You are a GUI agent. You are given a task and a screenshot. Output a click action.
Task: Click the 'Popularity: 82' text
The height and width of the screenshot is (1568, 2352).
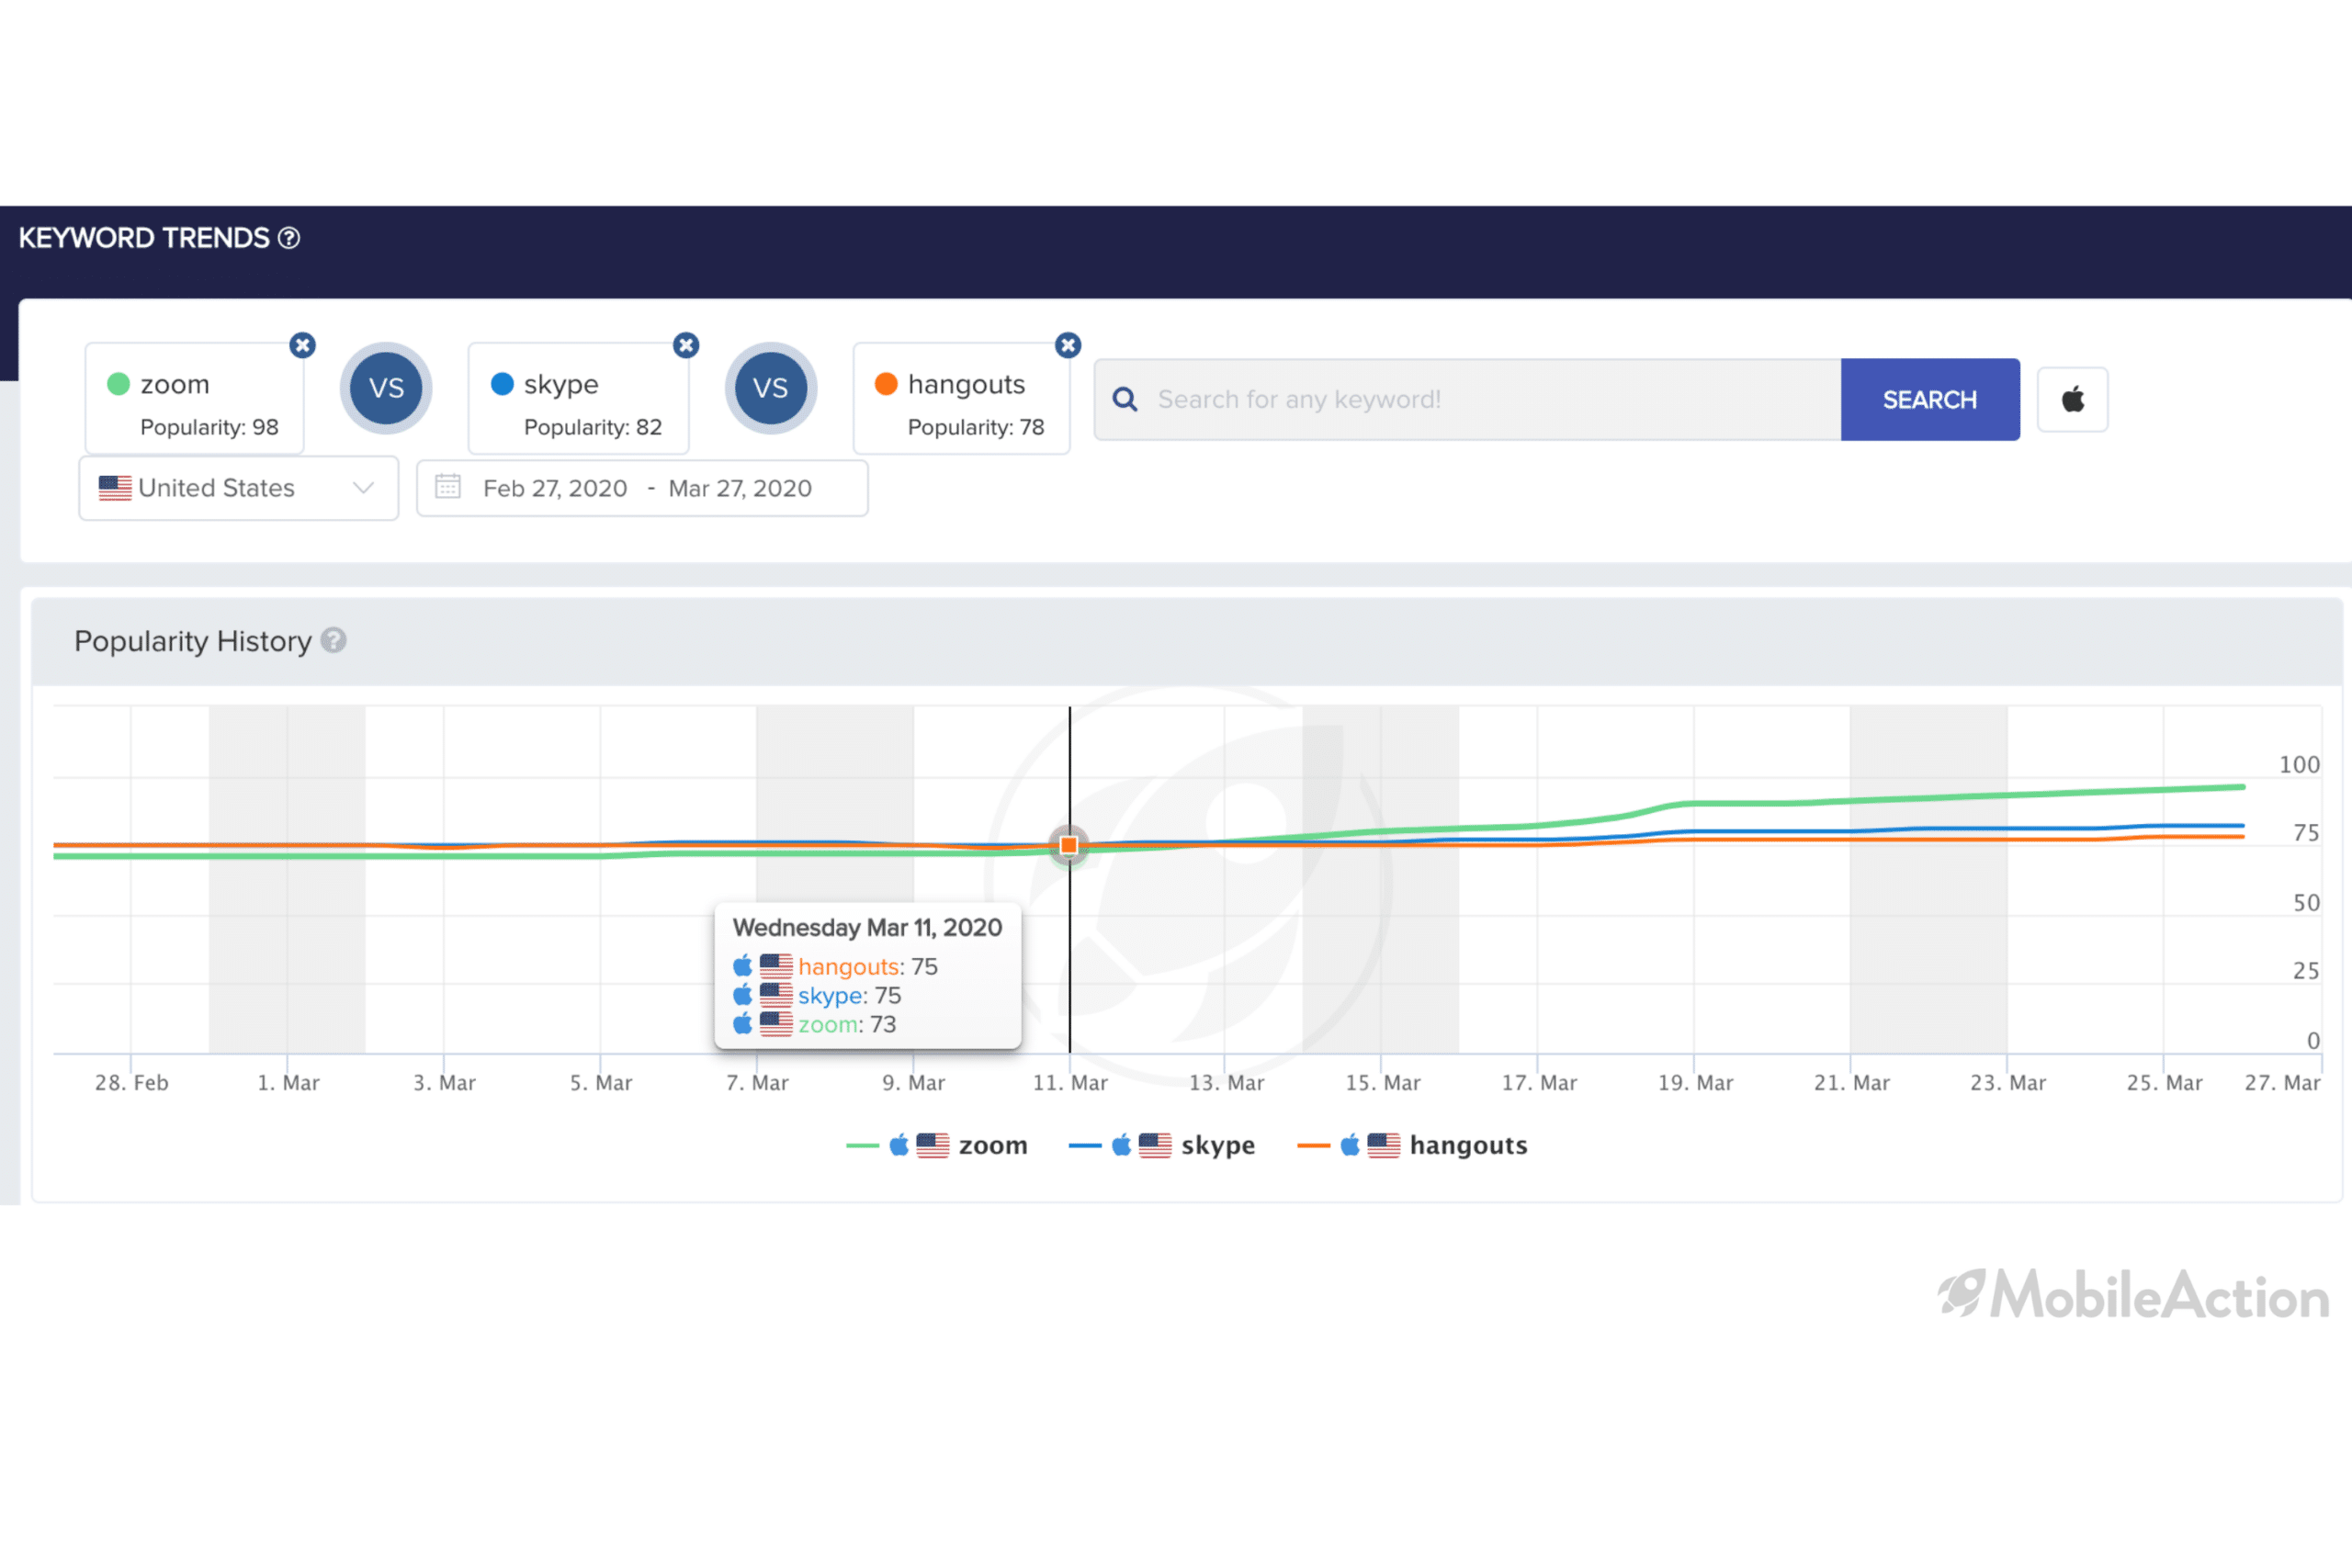[x=593, y=427]
